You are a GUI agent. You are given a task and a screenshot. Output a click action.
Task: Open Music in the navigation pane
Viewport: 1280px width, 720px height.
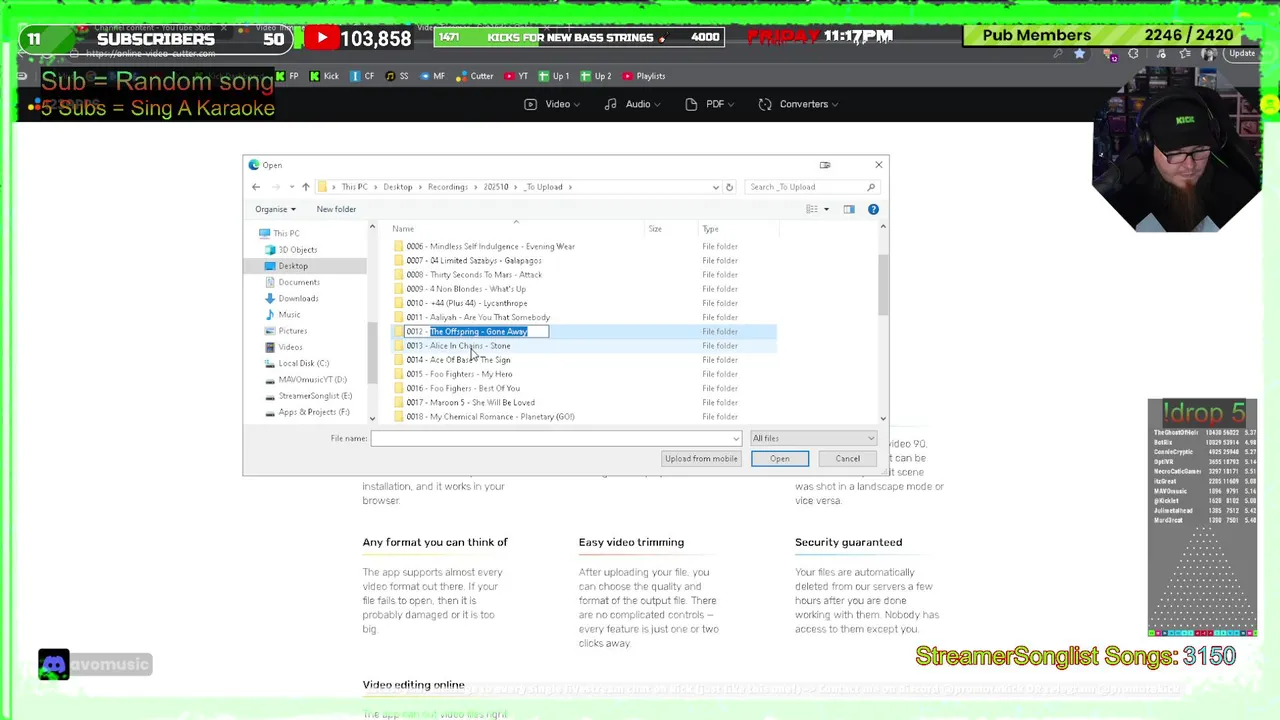pos(289,314)
